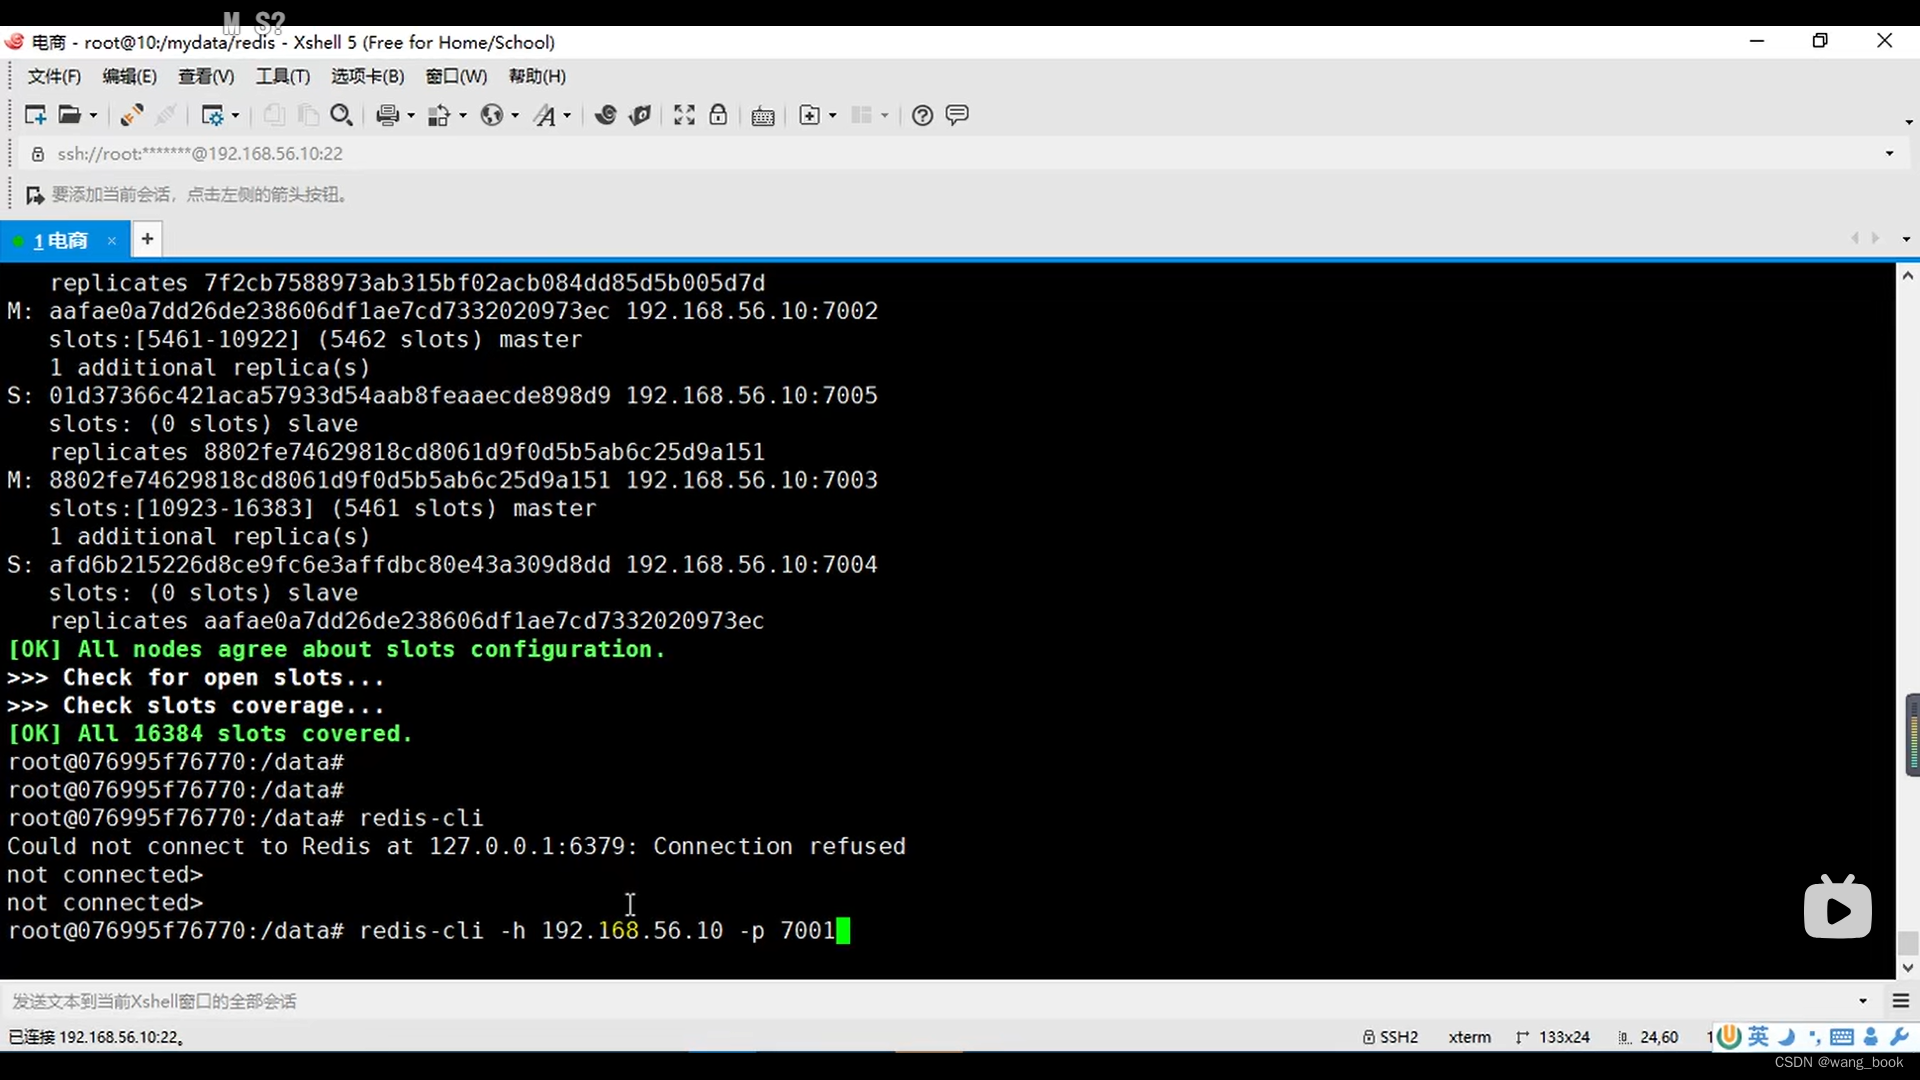
Task: Click the compose bar text input
Action: pyautogui.click(x=925, y=1001)
